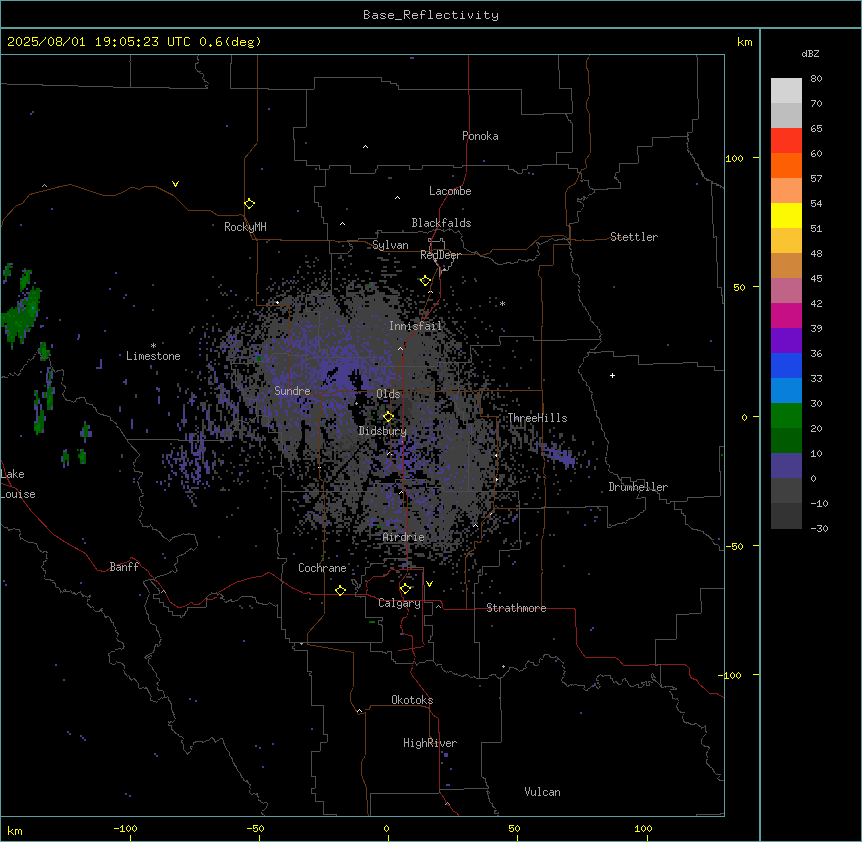Select the yellow diamond marker south of RedDeer
The height and width of the screenshot is (842, 862).
pos(426,281)
